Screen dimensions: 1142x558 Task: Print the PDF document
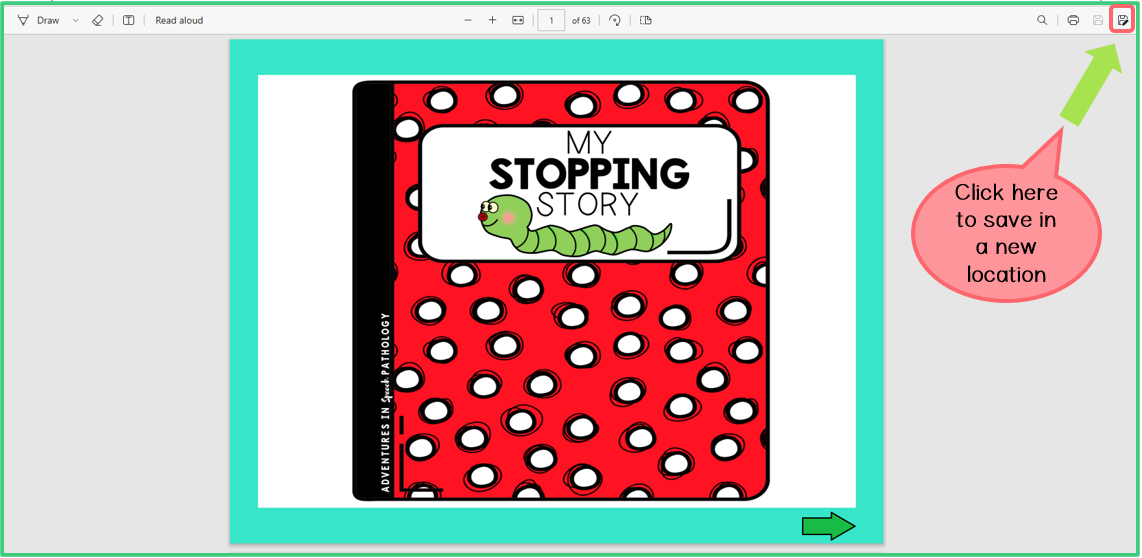click(1073, 20)
